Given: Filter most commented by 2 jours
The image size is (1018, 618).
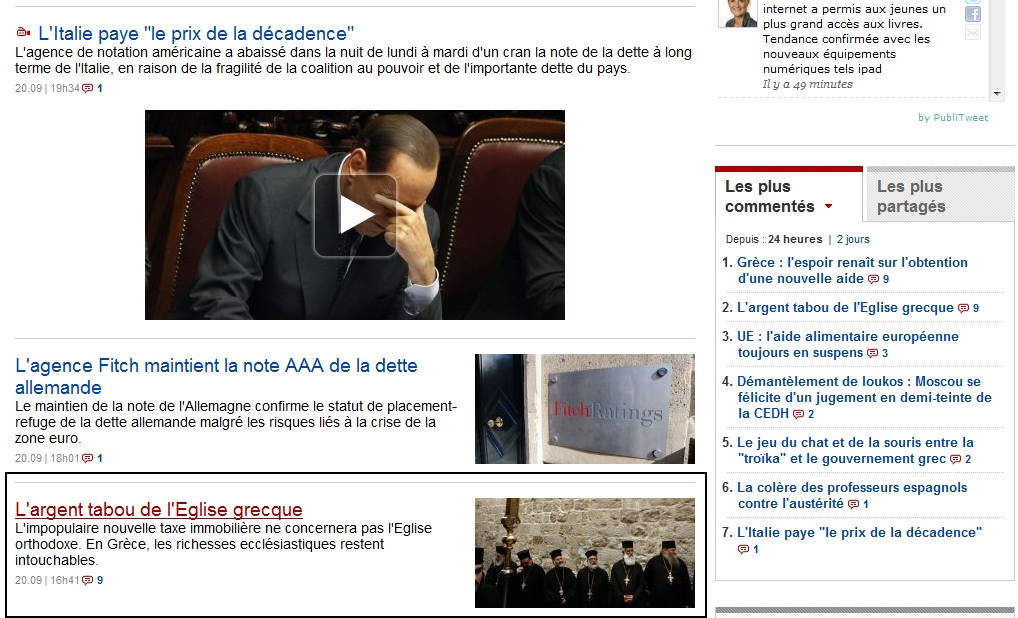Looking at the screenshot, I should [x=853, y=240].
